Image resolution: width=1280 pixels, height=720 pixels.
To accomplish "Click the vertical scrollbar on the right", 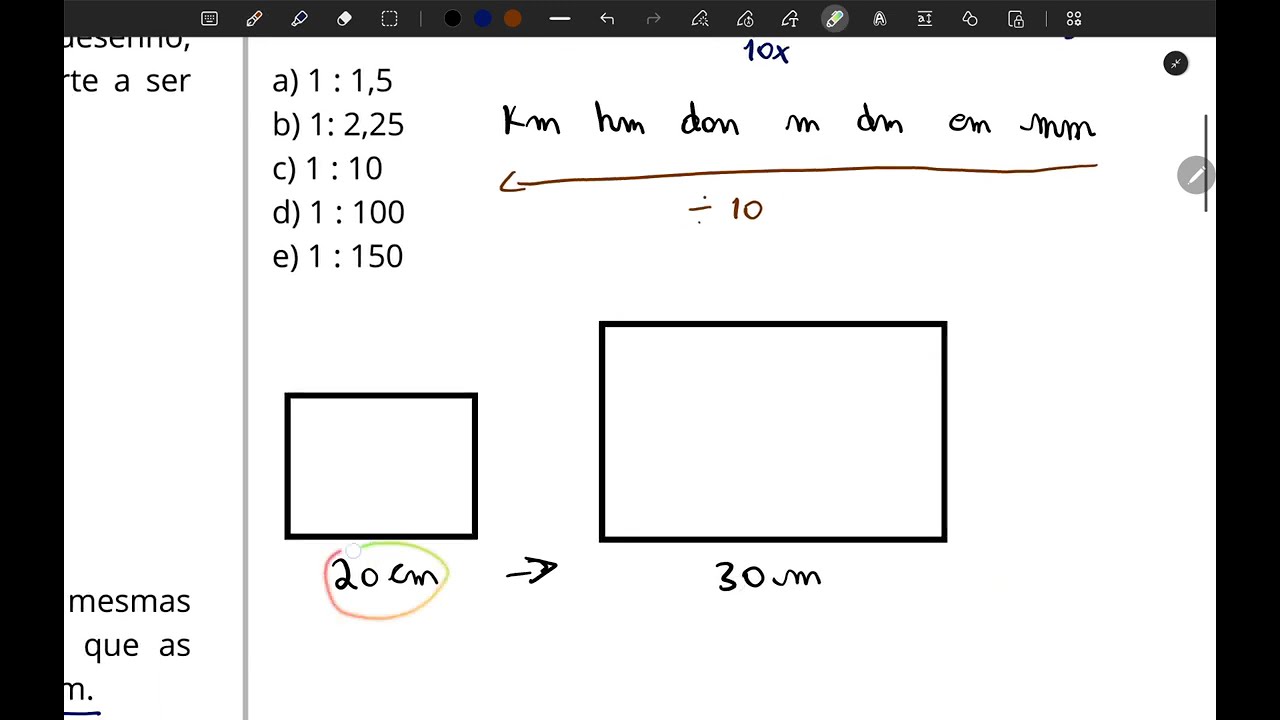I will 1206,163.
